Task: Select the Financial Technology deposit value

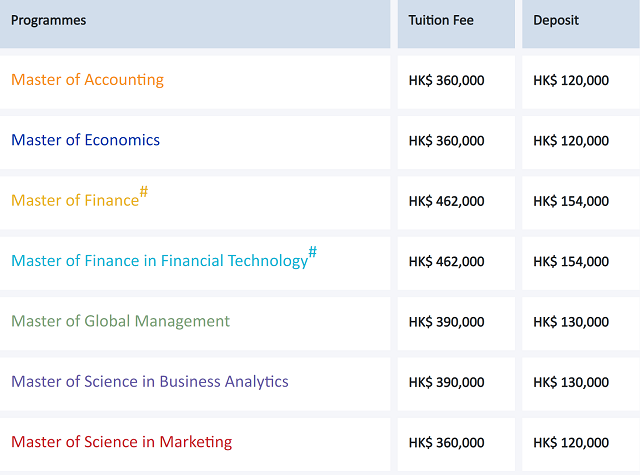Action: [x=571, y=262]
